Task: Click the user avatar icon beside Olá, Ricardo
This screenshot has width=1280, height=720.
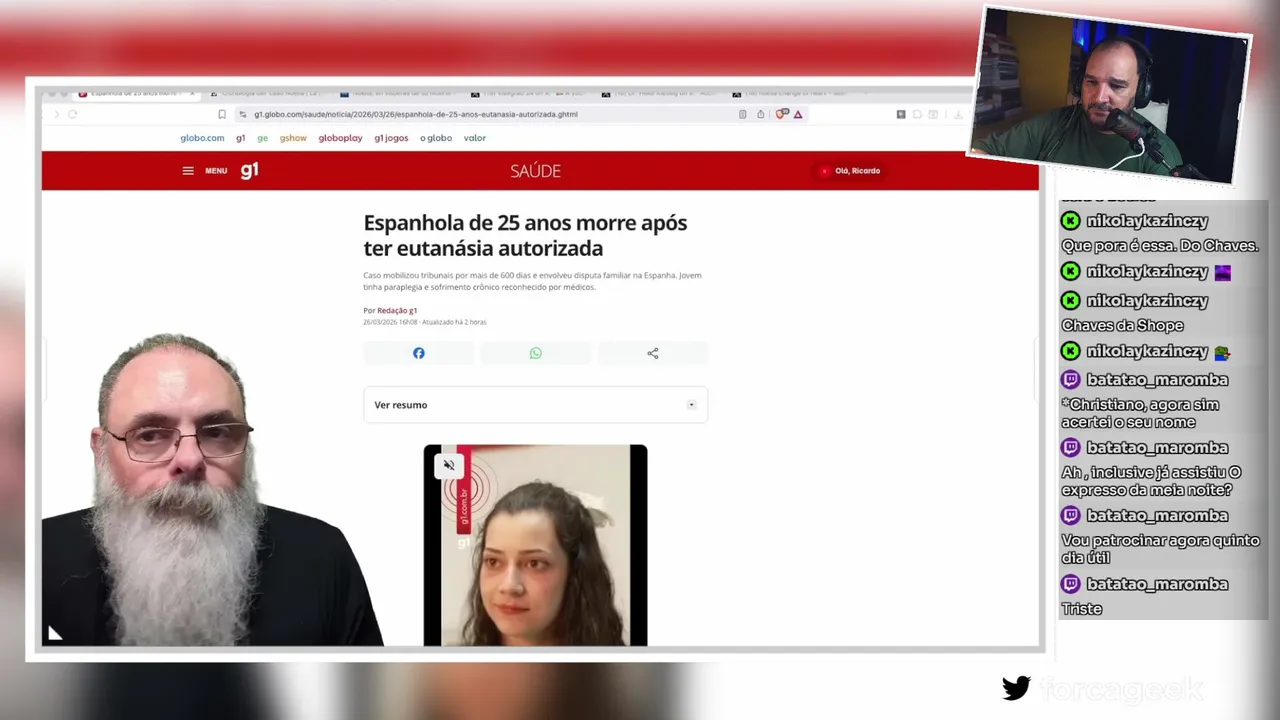Action: tap(825, 171)
